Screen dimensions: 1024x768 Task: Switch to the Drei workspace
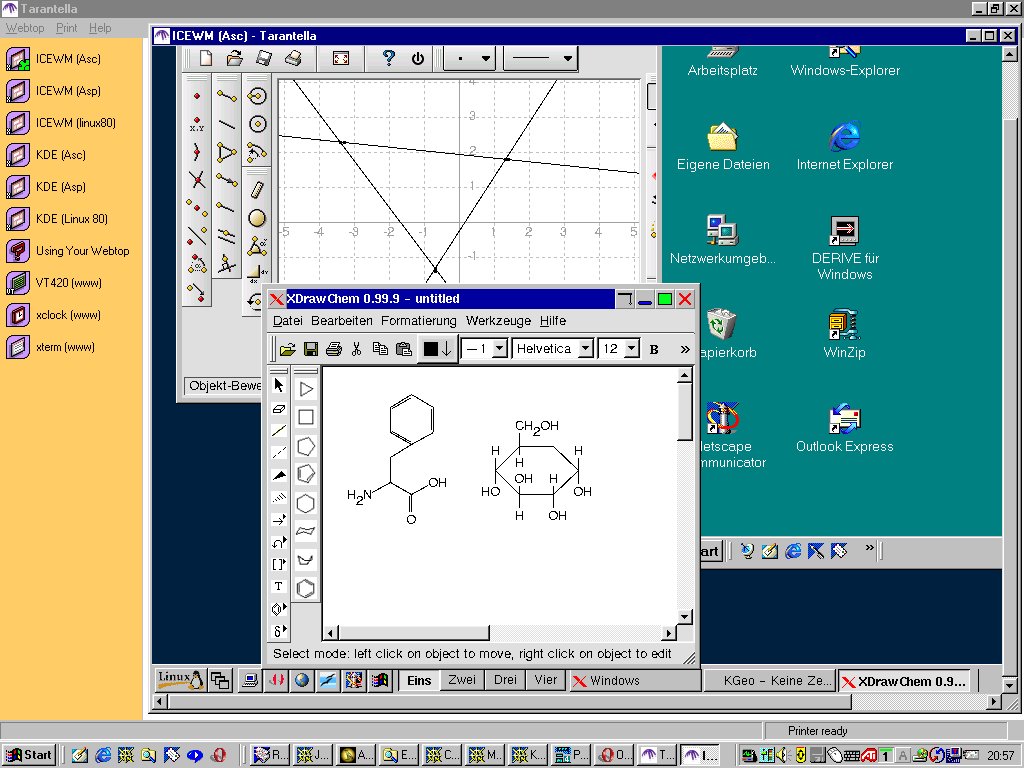pos(505,680)
